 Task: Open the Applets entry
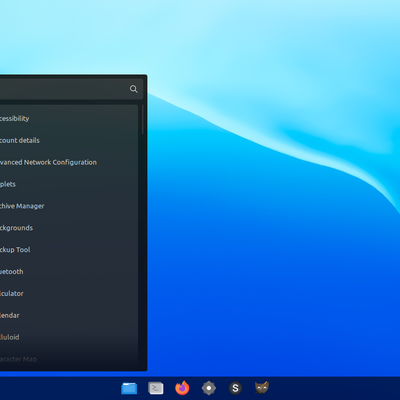(x=69, y=184)
